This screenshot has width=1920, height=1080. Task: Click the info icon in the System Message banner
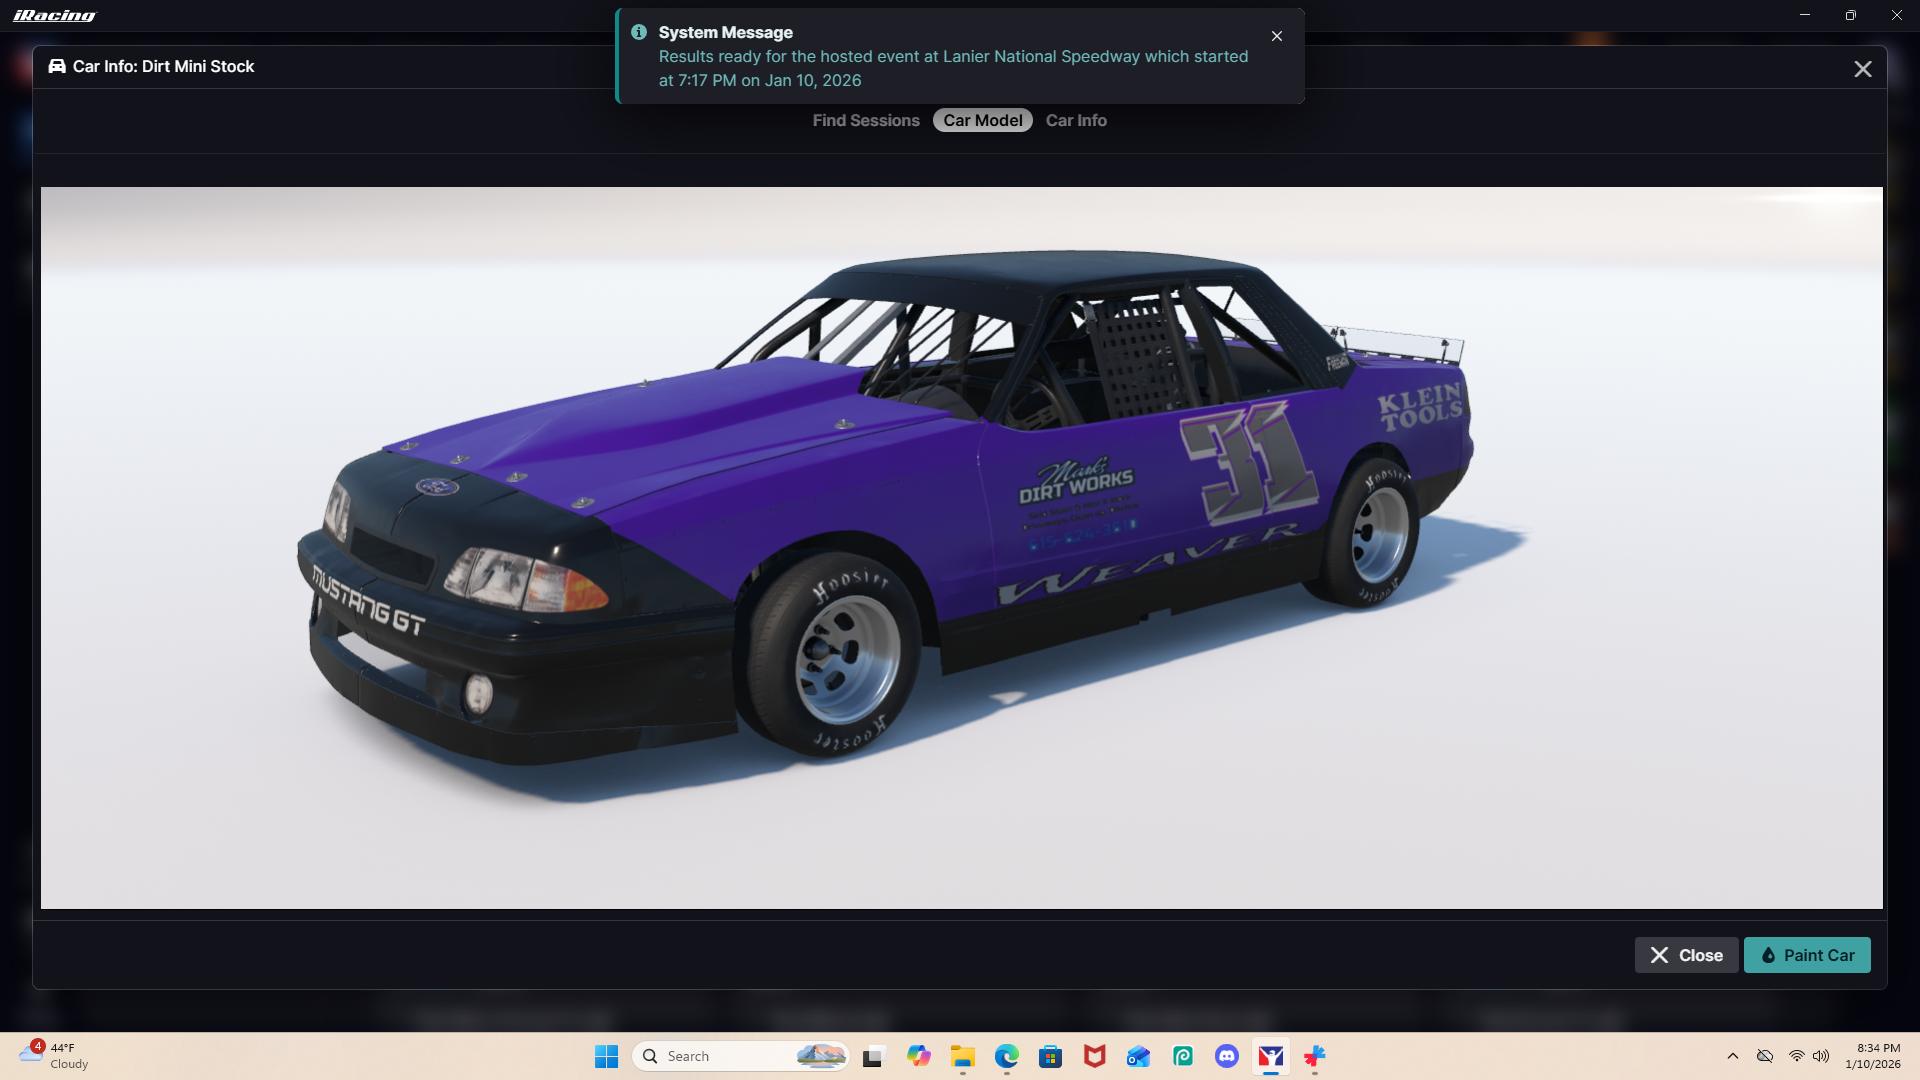639,31
